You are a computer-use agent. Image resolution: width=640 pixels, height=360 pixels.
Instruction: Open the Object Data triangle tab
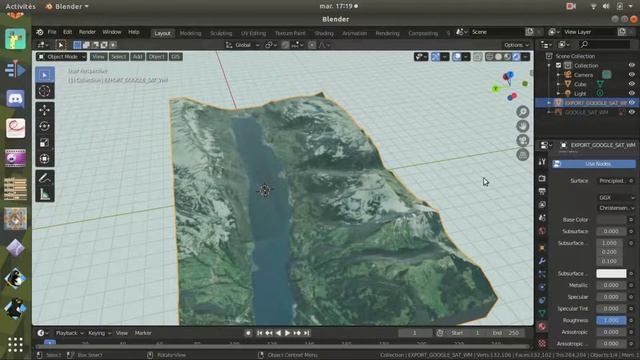pyautogui.click(x=542, y=313)
